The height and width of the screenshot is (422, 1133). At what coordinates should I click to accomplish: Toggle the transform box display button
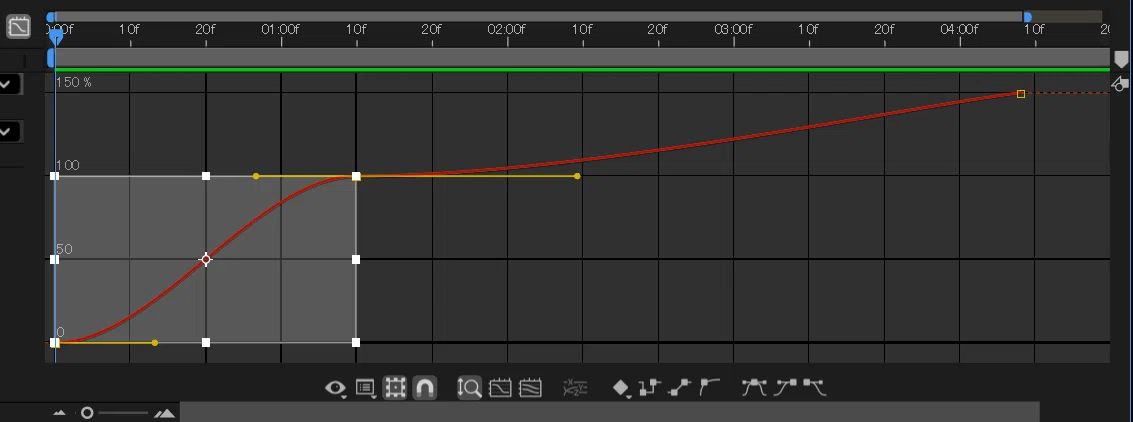395,388
